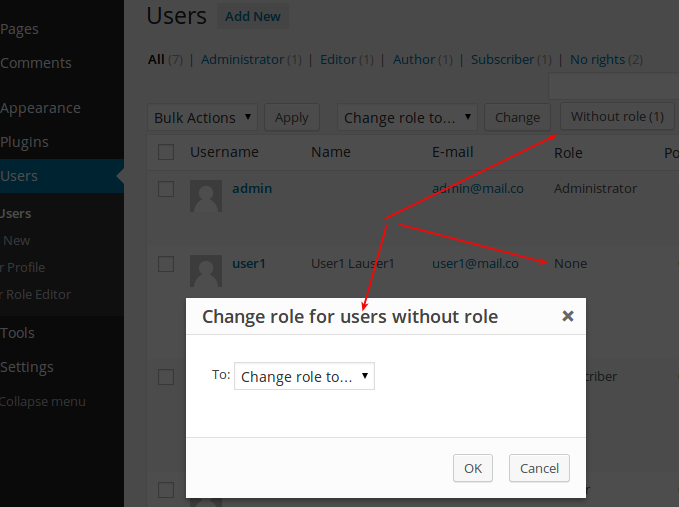Viewport: 679px width, 507px height.
Task: Check the admin user row checkbox
Action: pyautogui.click(x=166, y=189)
